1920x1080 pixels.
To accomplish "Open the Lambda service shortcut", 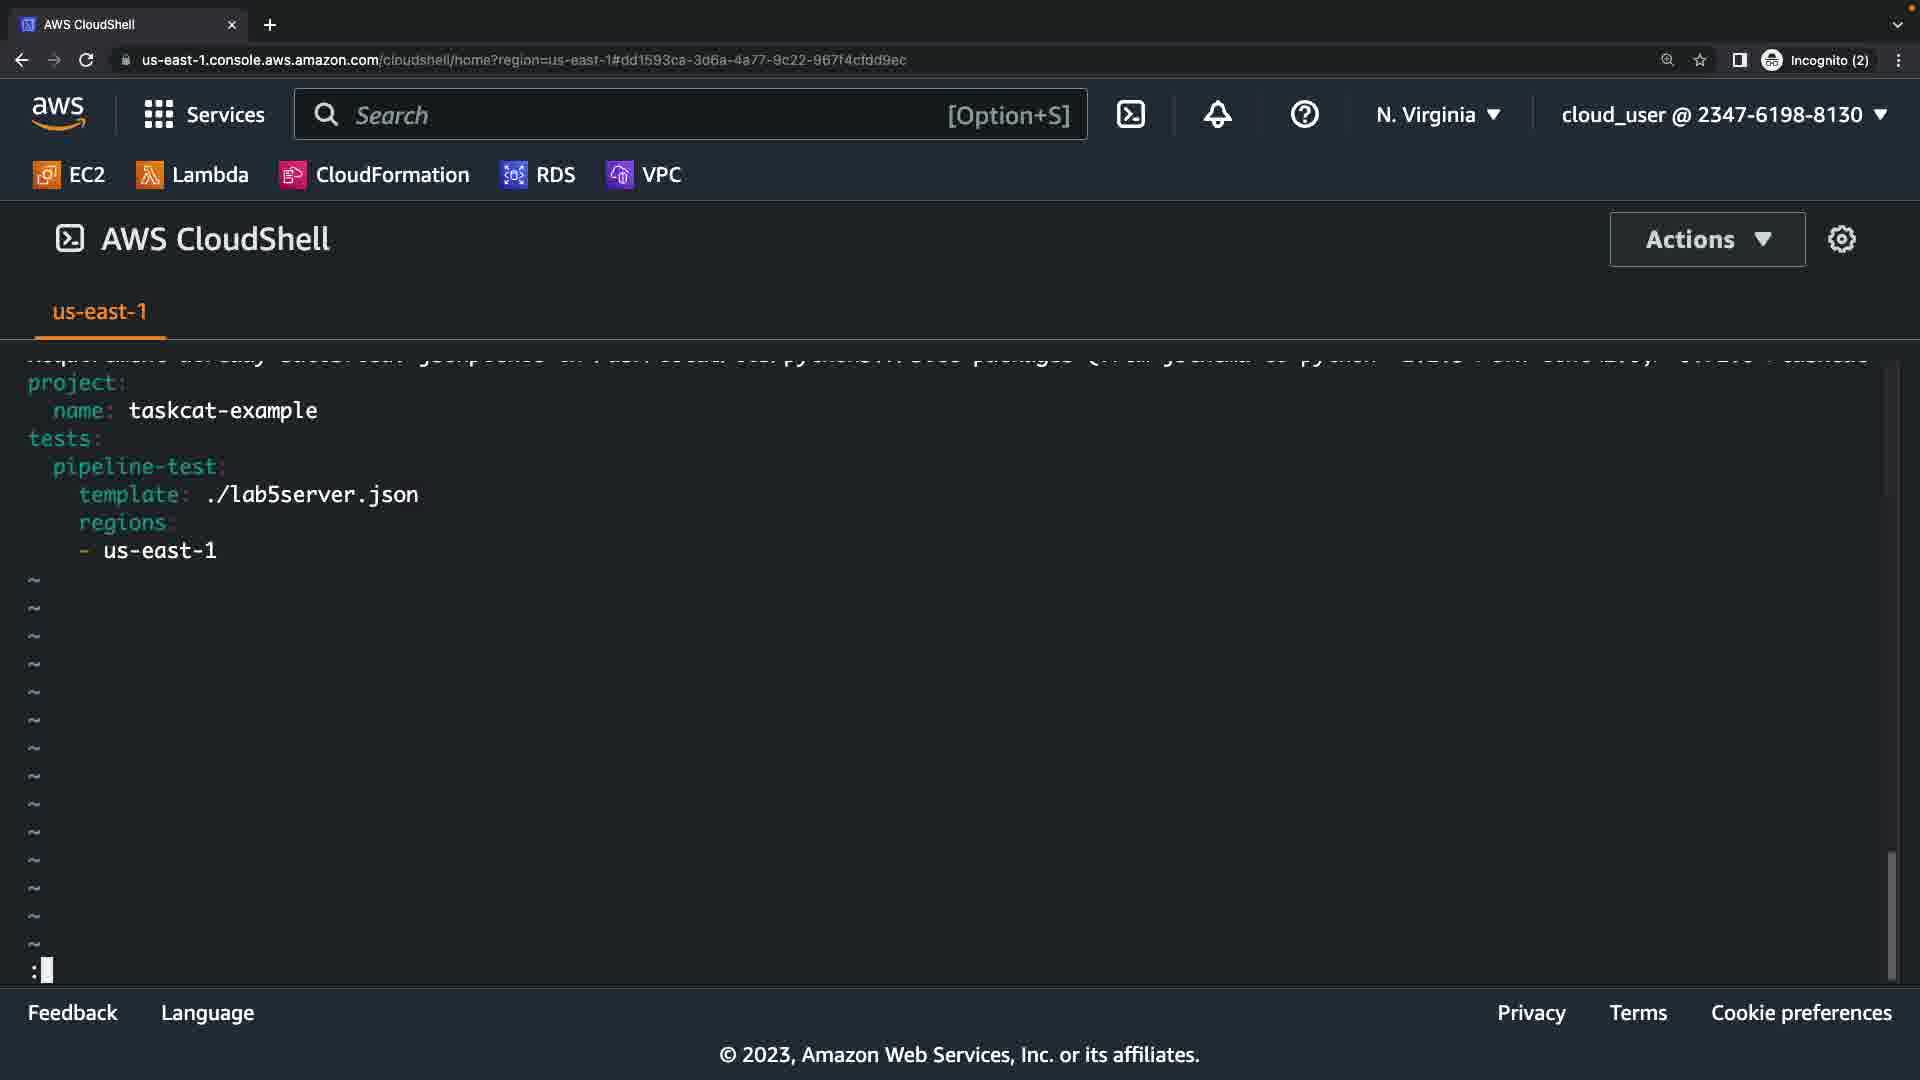I will (192, 175).
